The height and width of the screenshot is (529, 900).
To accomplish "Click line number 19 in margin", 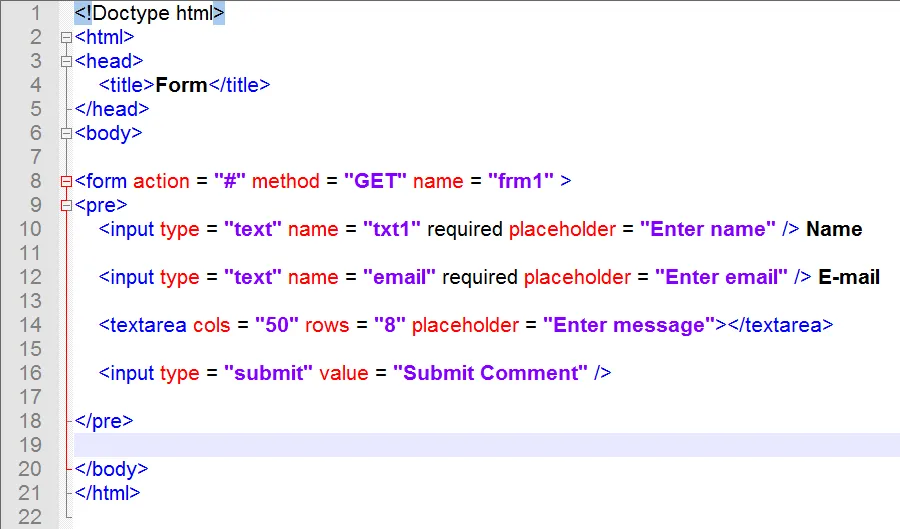I will pyautogui.click(x=30, y=445).
